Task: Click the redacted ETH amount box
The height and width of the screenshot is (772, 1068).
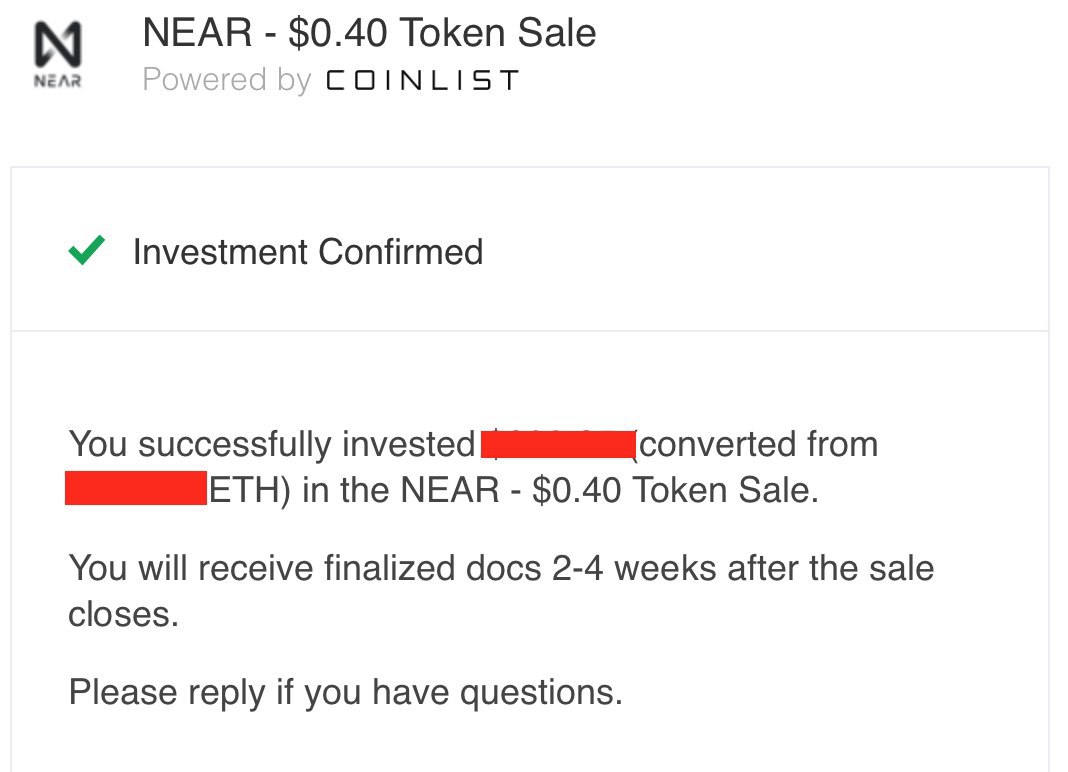Action: pos(136,489)
